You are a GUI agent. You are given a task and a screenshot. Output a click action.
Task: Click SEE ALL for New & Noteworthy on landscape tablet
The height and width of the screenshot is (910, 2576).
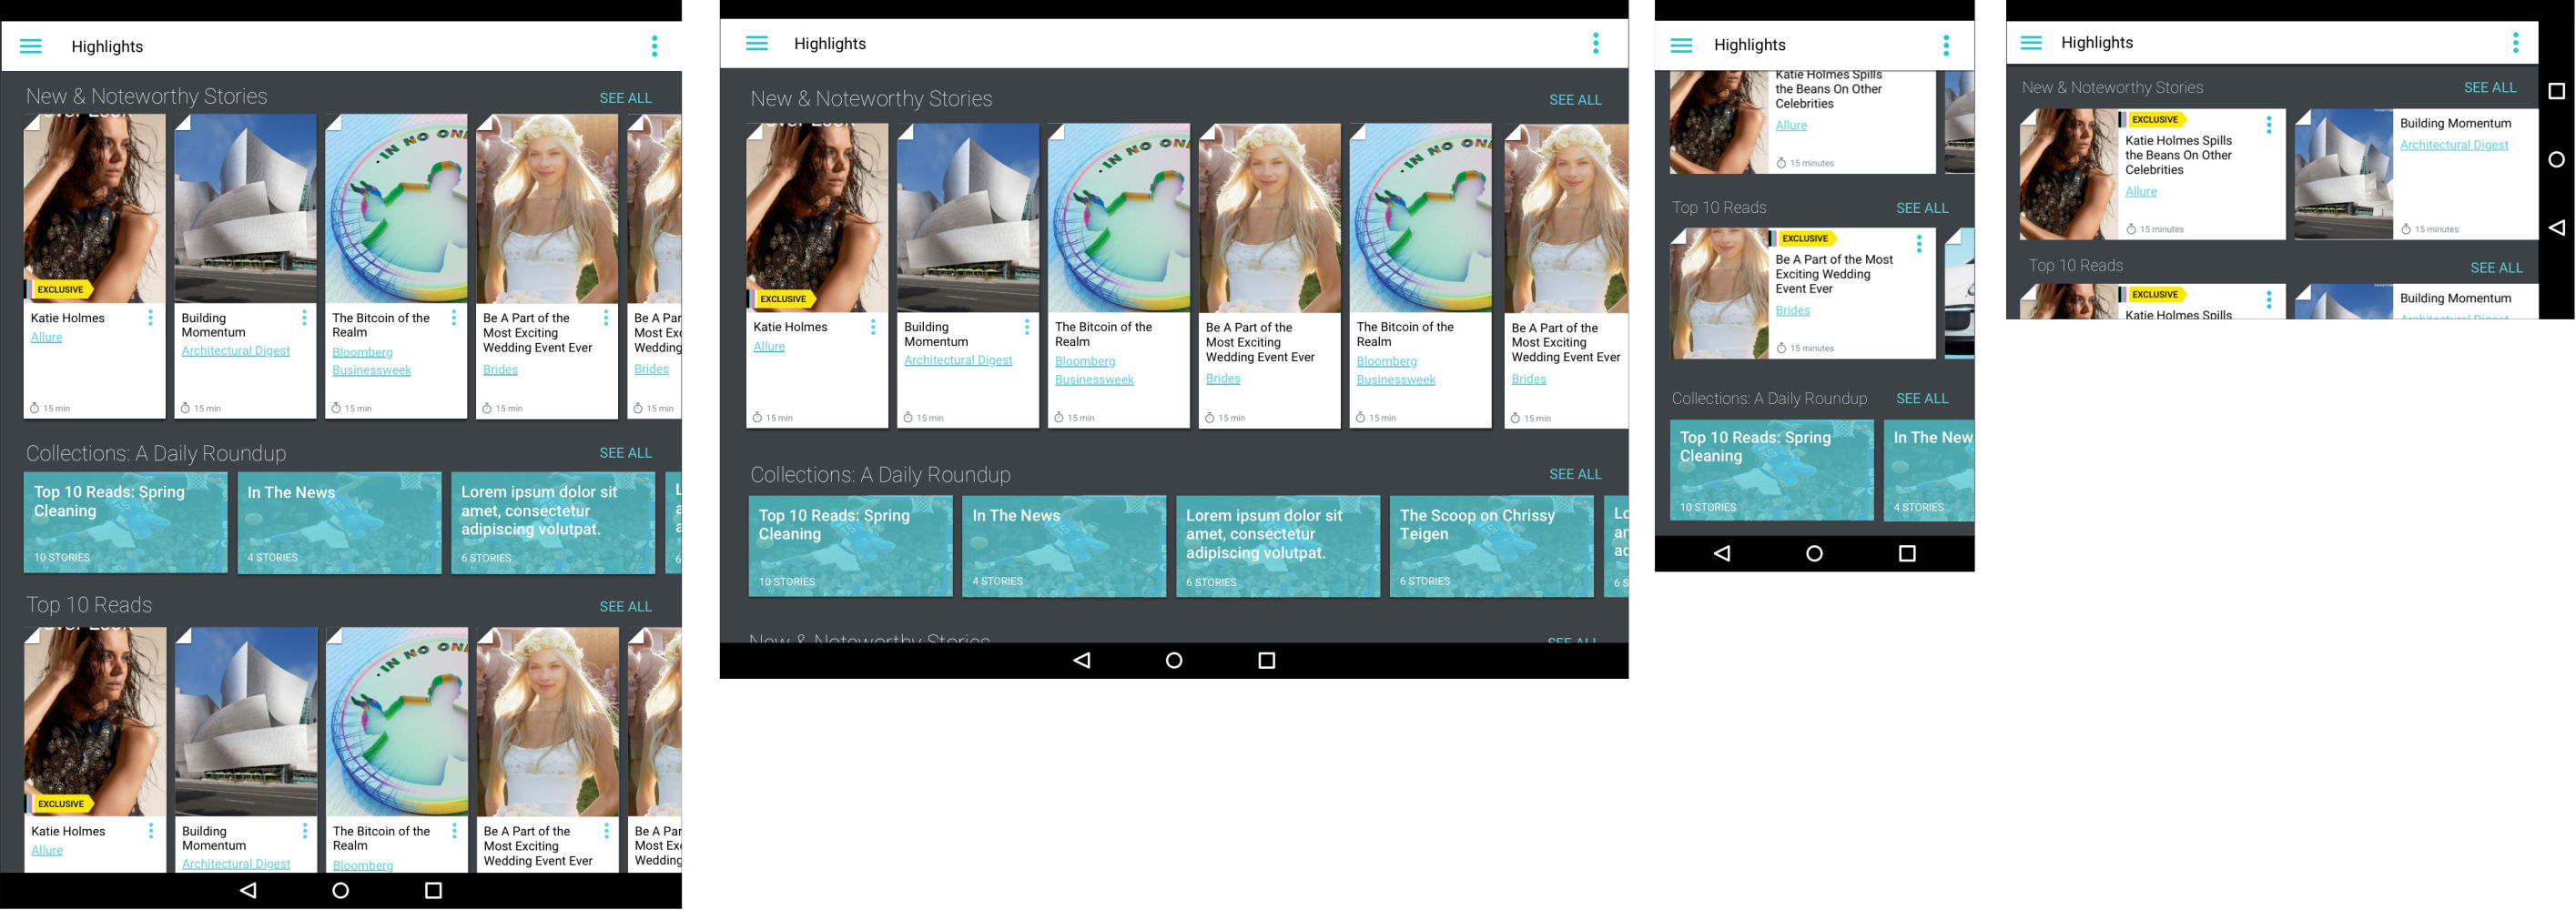1575,100
